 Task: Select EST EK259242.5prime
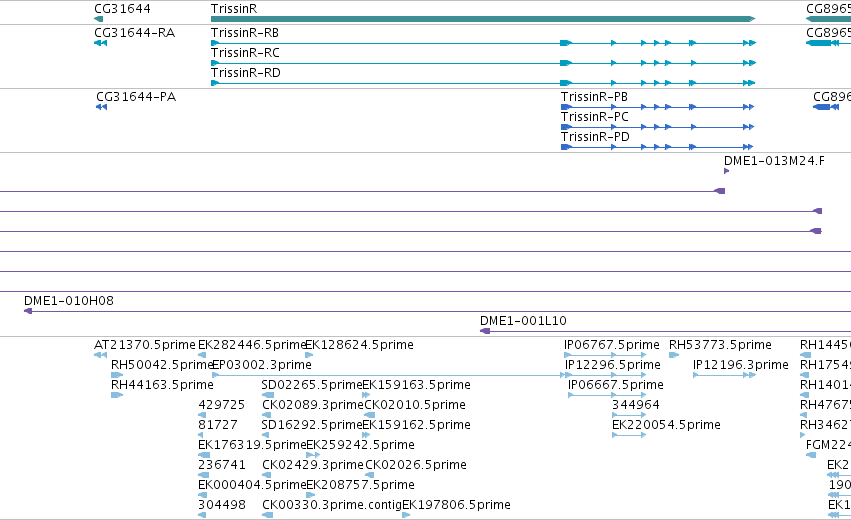[x=360, y=445]
